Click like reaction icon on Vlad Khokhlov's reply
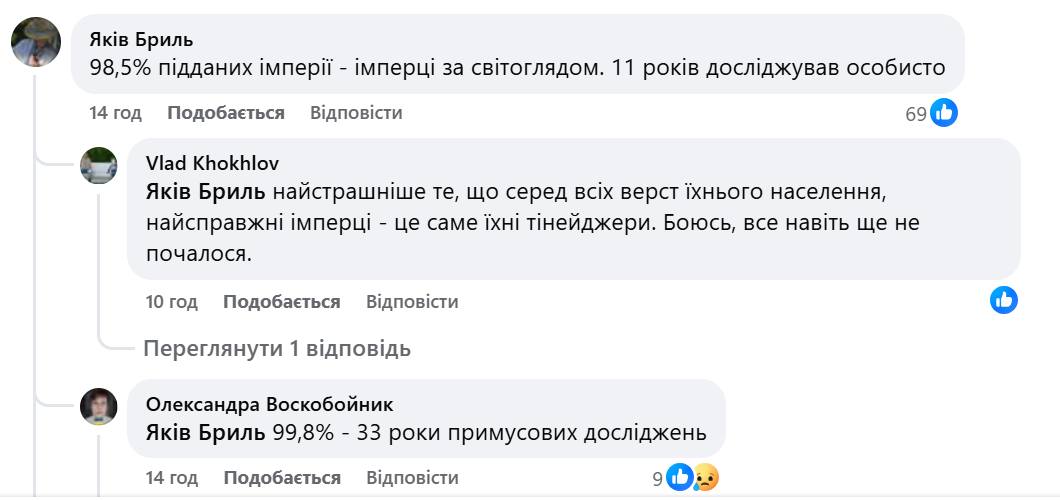The height and width of the screenshot is (500, 1060). 1003,299
